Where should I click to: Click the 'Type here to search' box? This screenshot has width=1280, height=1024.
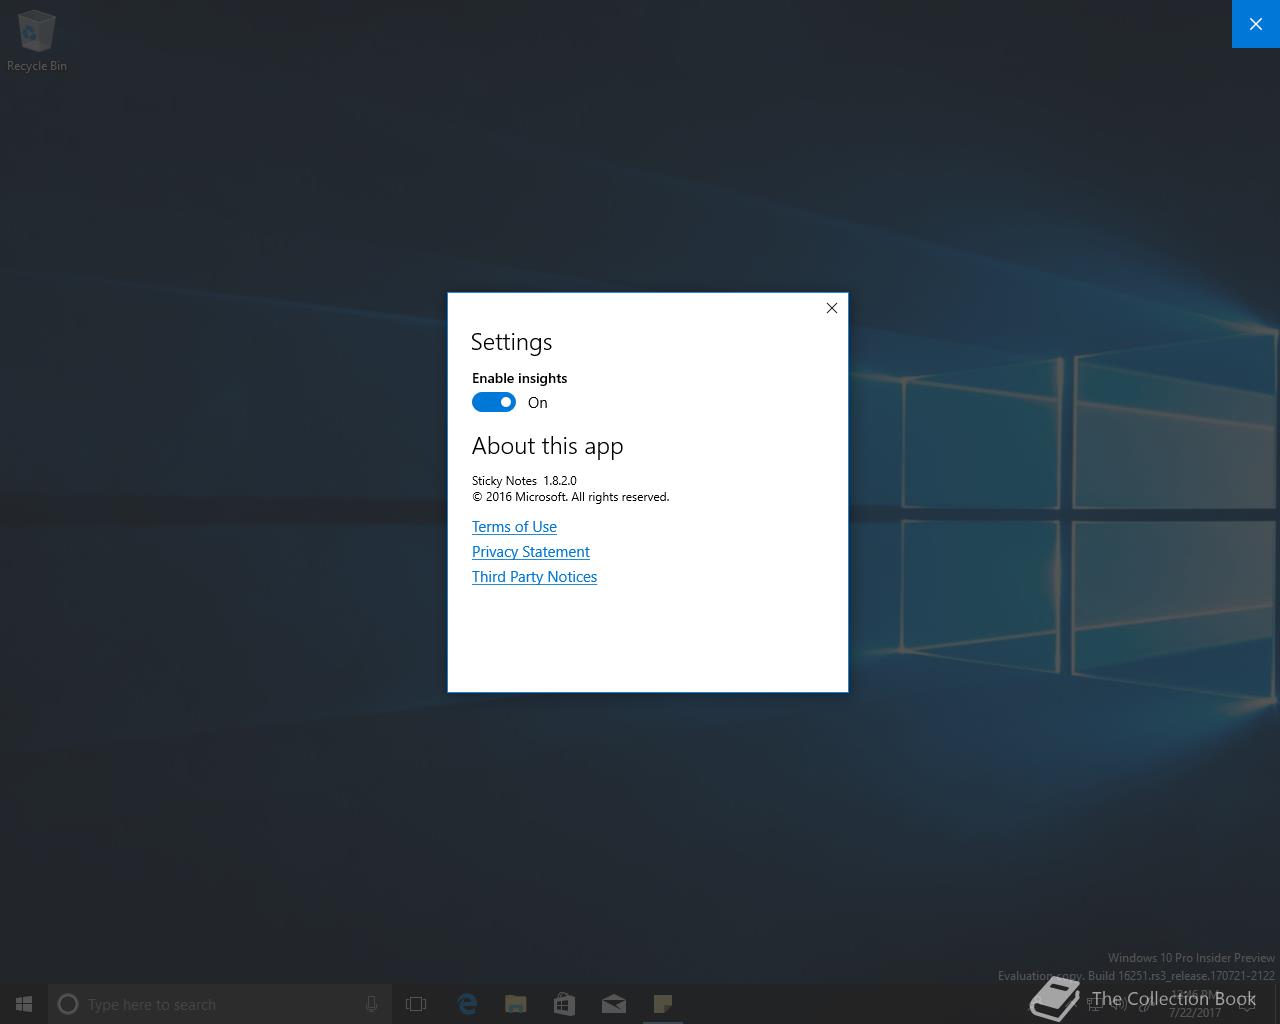[220, 1004]
